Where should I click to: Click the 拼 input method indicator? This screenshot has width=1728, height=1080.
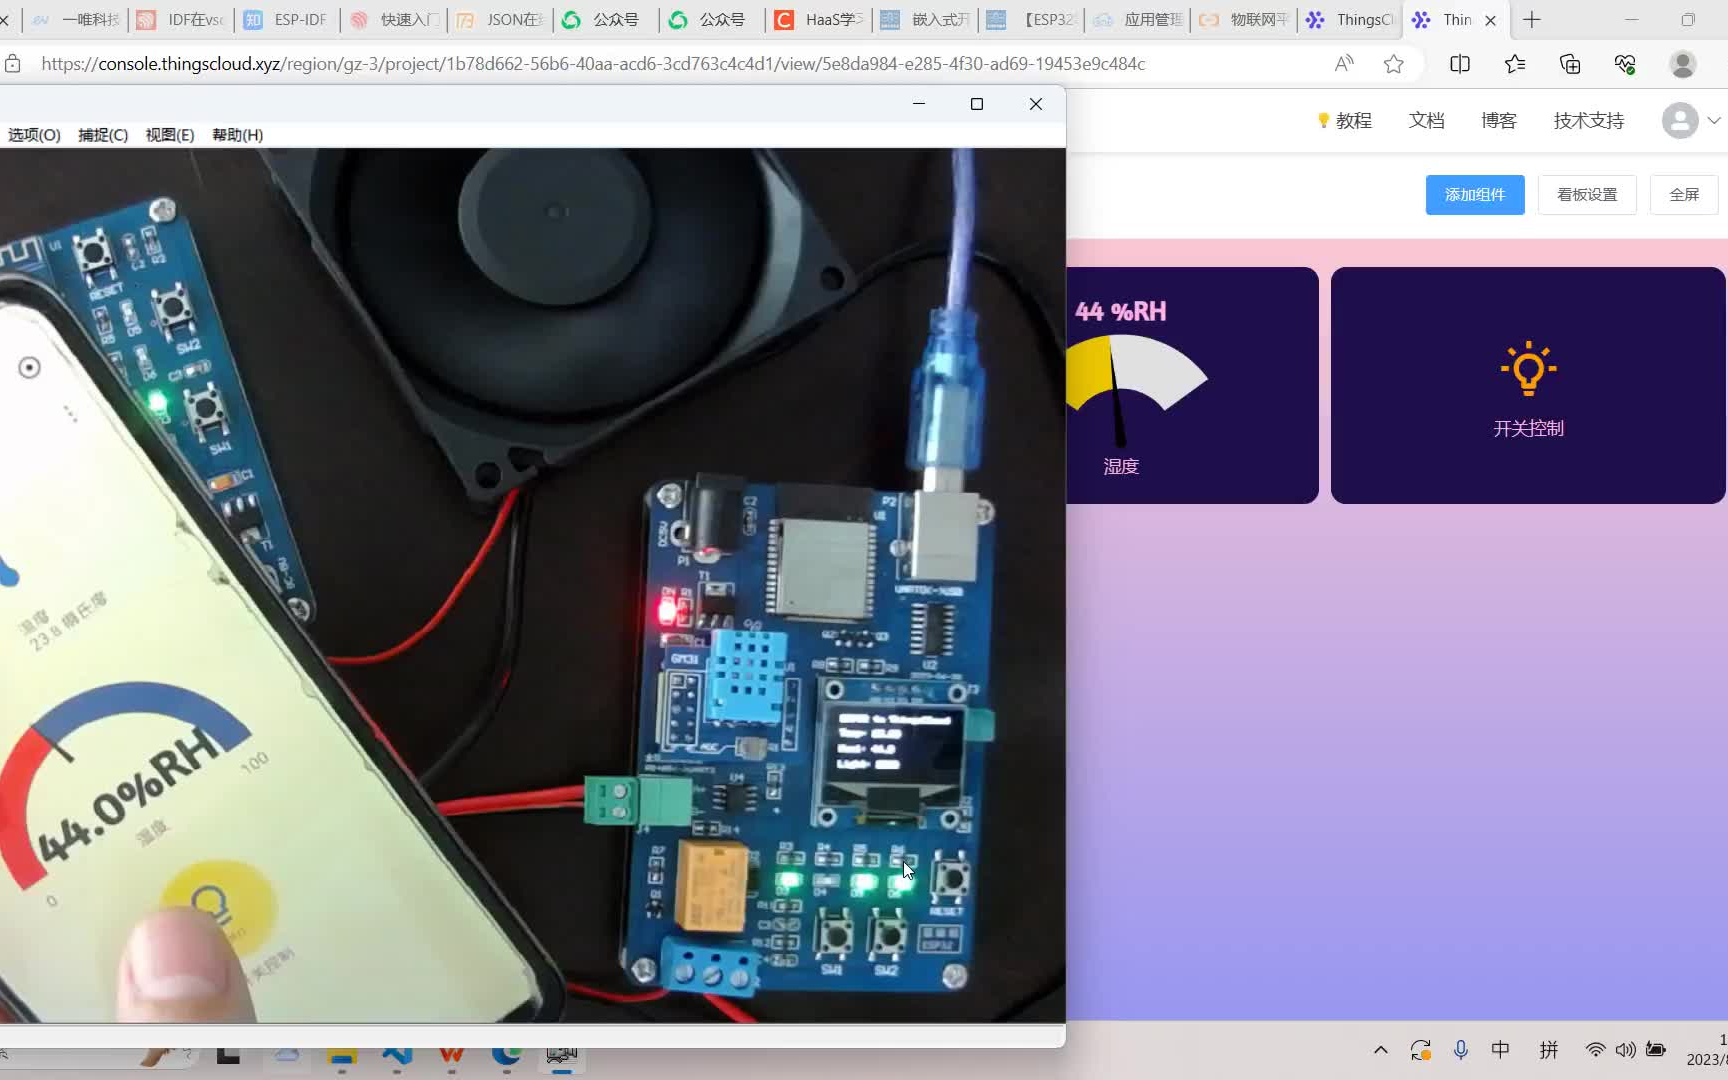pyautogui.click(x=1549, y=1050)
